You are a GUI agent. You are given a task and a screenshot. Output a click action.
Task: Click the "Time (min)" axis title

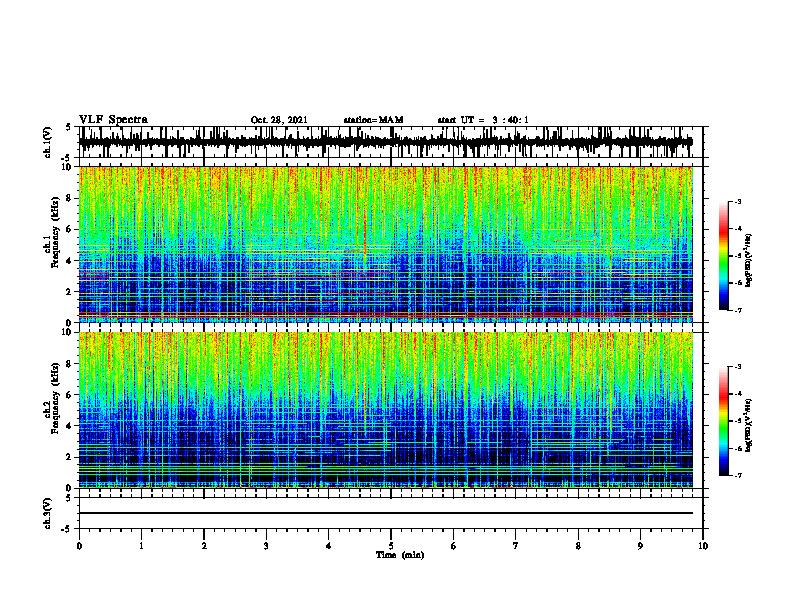click(x=400, y=555)
